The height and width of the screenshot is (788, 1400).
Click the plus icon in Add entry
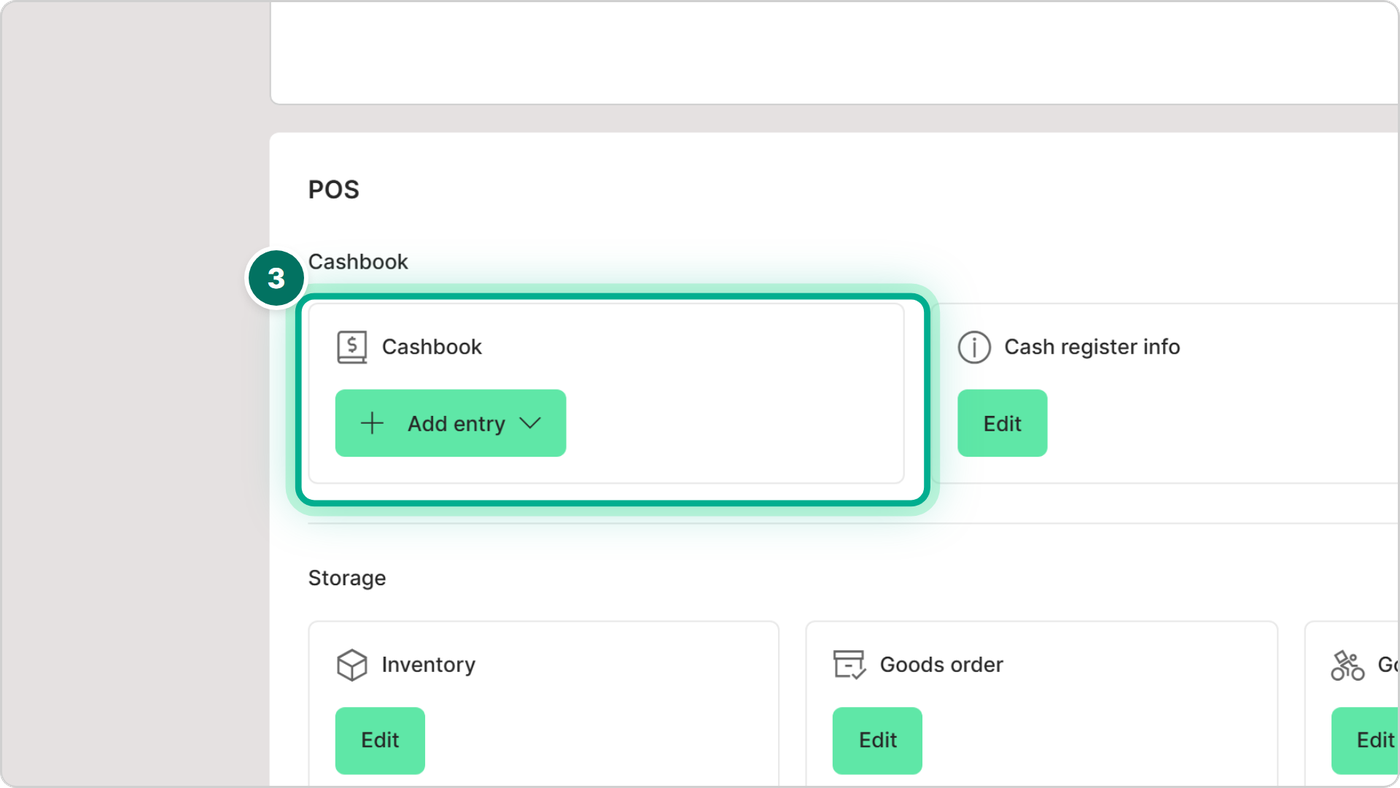[372, 423]
